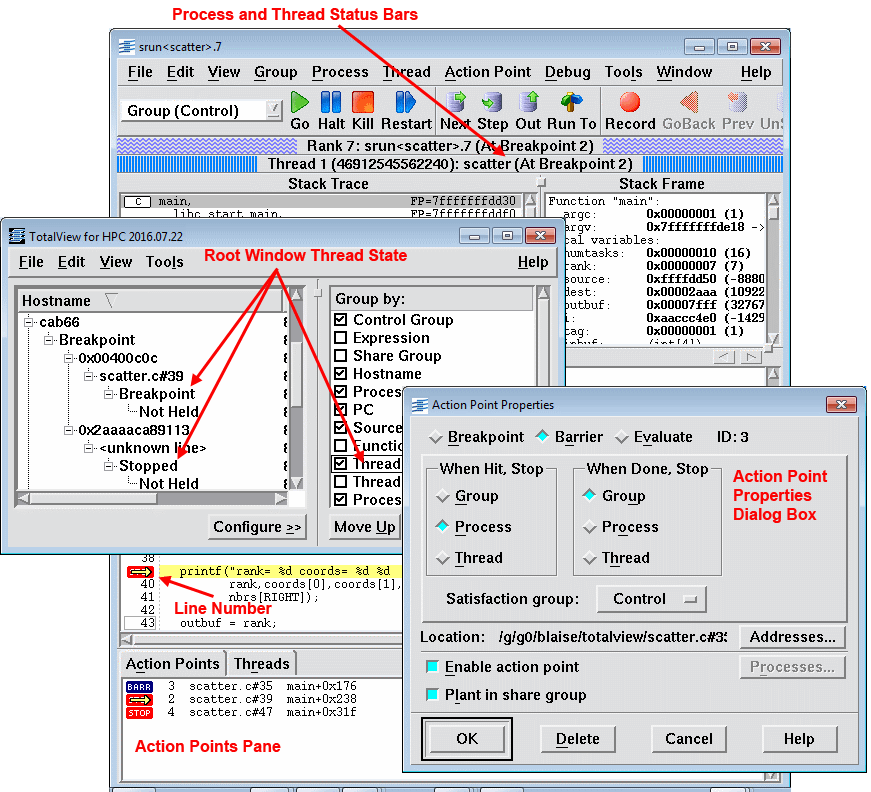Click the Action Point Properties title icon
Image resolution: width=871 pixels, height=792 pixels.
(420, 405)
